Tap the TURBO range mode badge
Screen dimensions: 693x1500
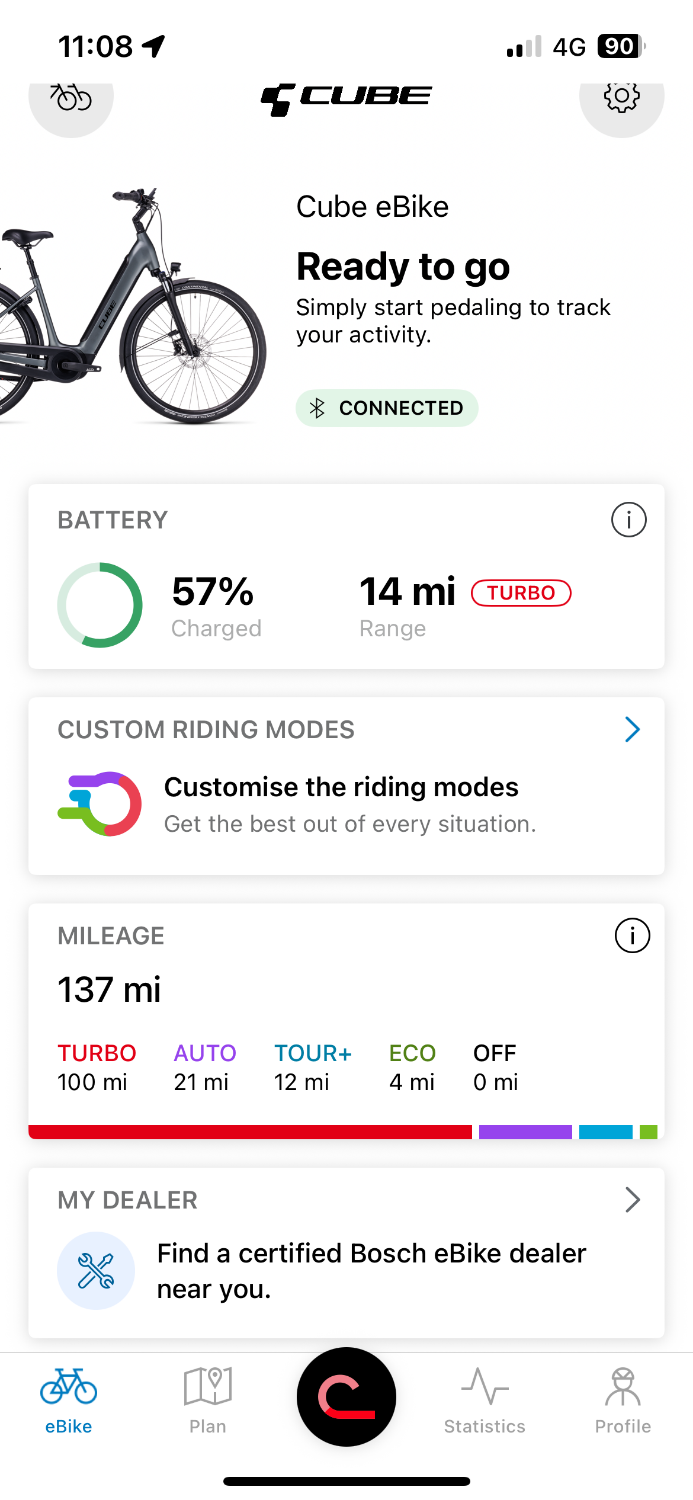(x=521, y=593)
